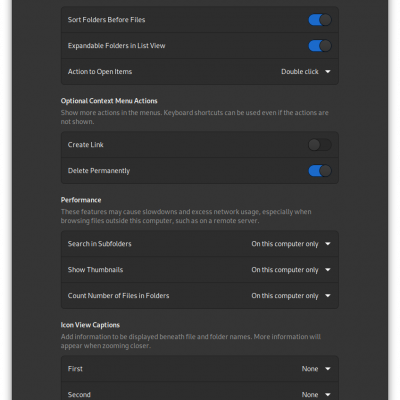Click the arrow icon beside Double click

[x=328, y=72]
